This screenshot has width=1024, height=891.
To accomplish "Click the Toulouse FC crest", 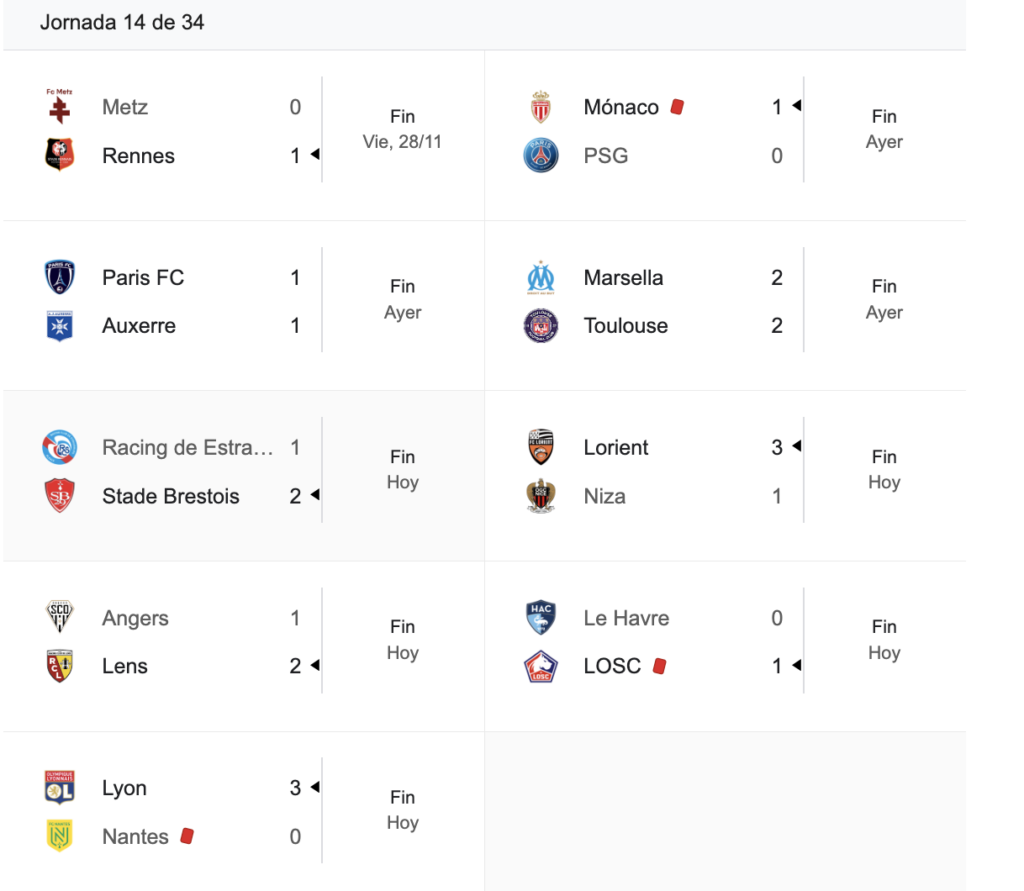I will 541,325.
